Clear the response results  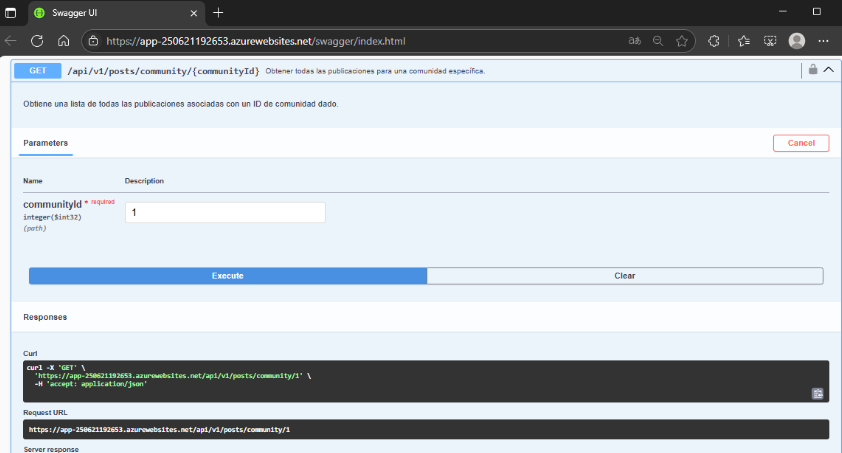[x=625, y=276]
